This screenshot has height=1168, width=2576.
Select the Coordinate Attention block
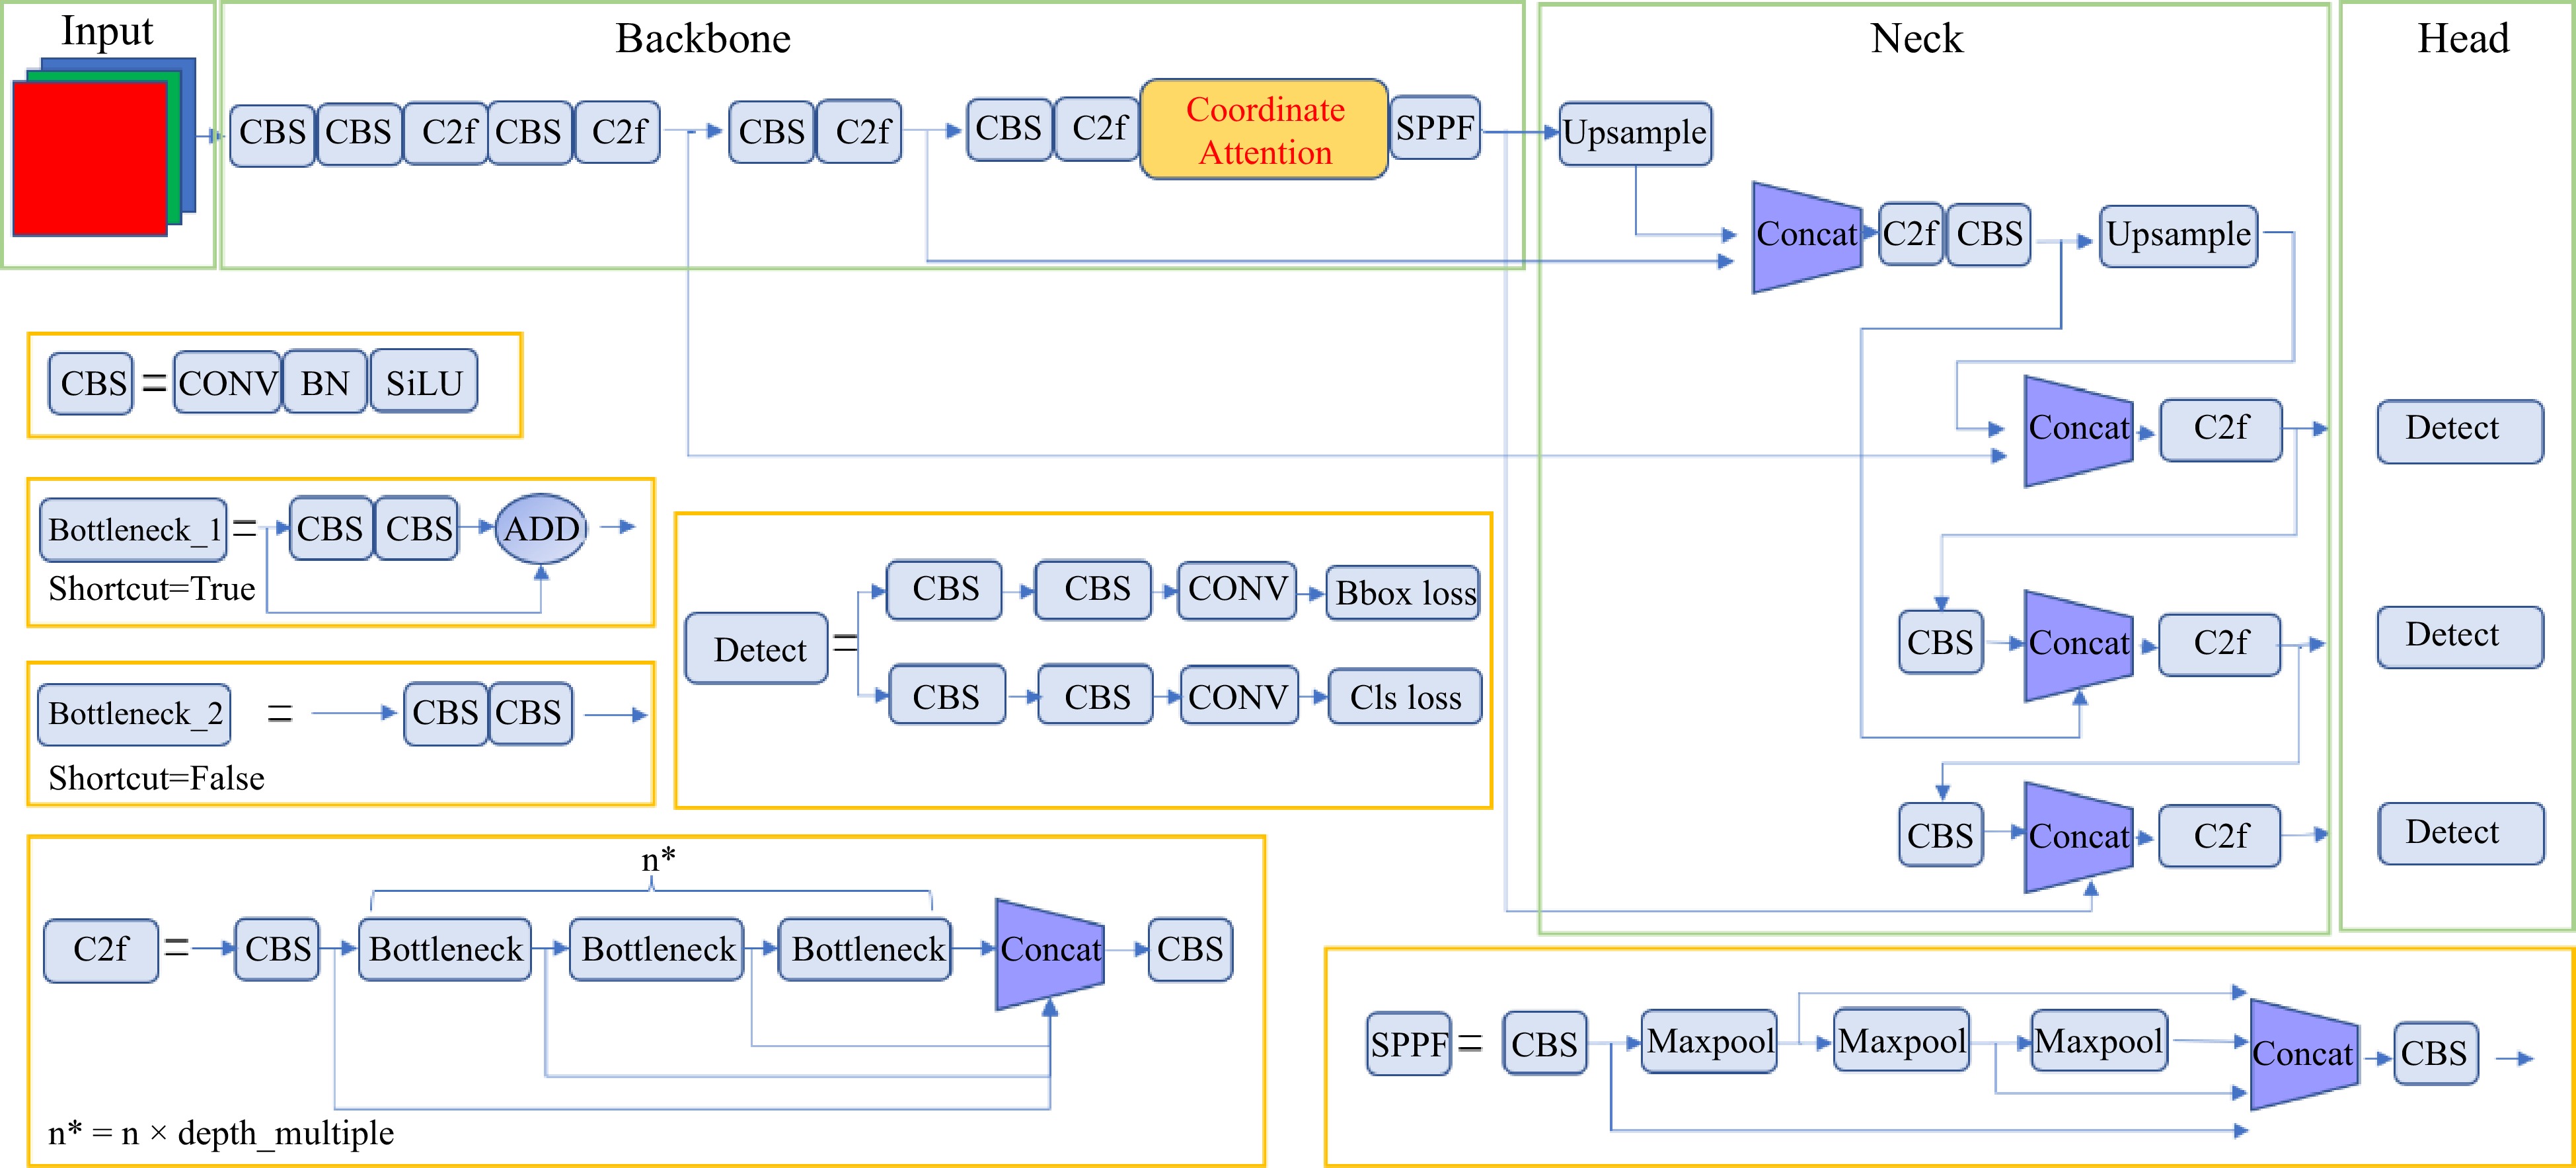pos(1264,128)
